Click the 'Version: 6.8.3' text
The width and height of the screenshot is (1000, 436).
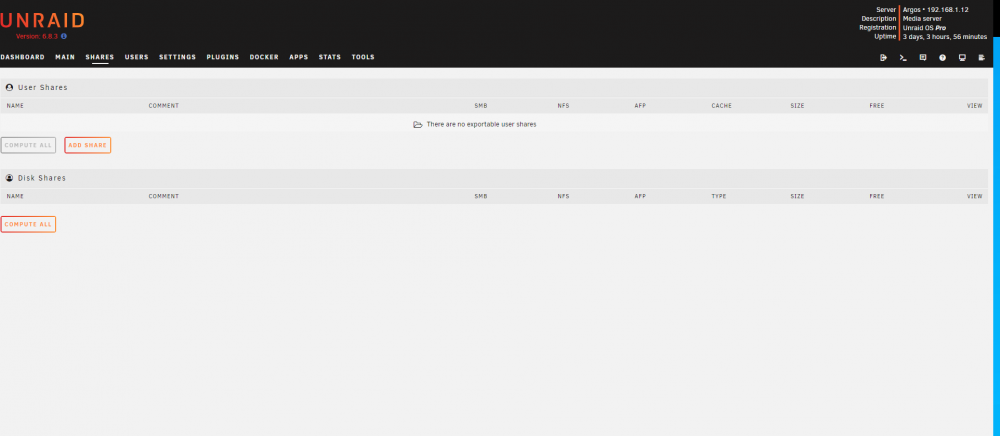click(x=37, y=36)
